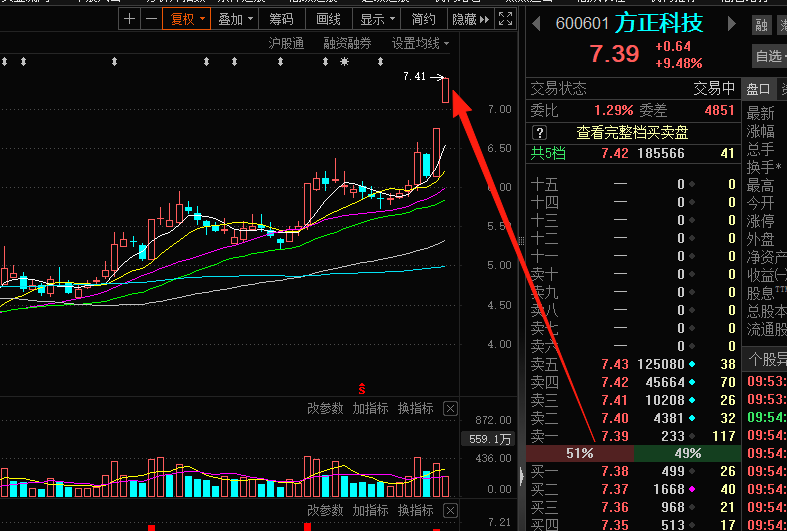This screenshot has width=787, height=531.
Task: Select 卖一 price 7.39
Action: click(615, 436)
